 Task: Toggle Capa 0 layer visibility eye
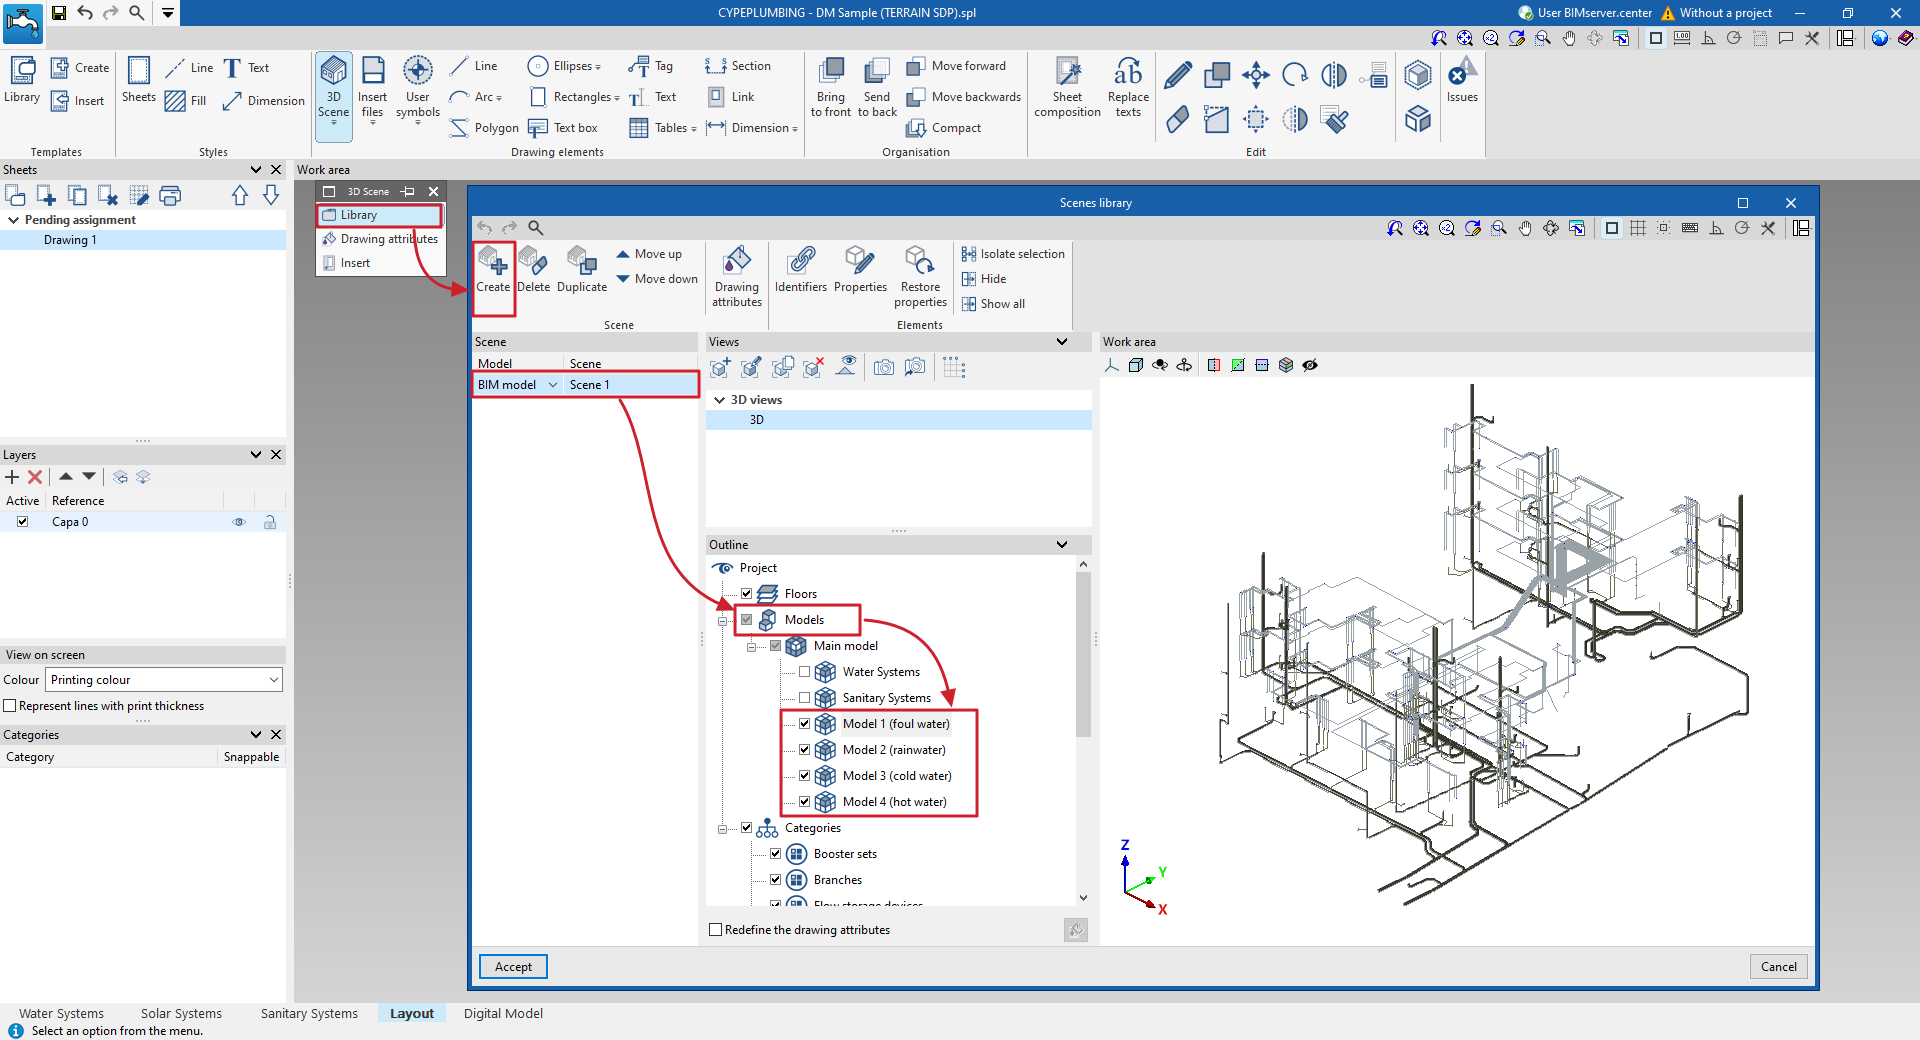click(x=239, y=522)
